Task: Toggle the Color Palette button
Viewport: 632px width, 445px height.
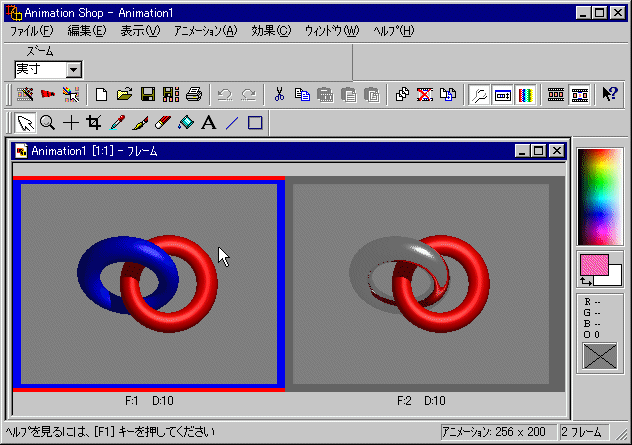Action: click(526, 95)
